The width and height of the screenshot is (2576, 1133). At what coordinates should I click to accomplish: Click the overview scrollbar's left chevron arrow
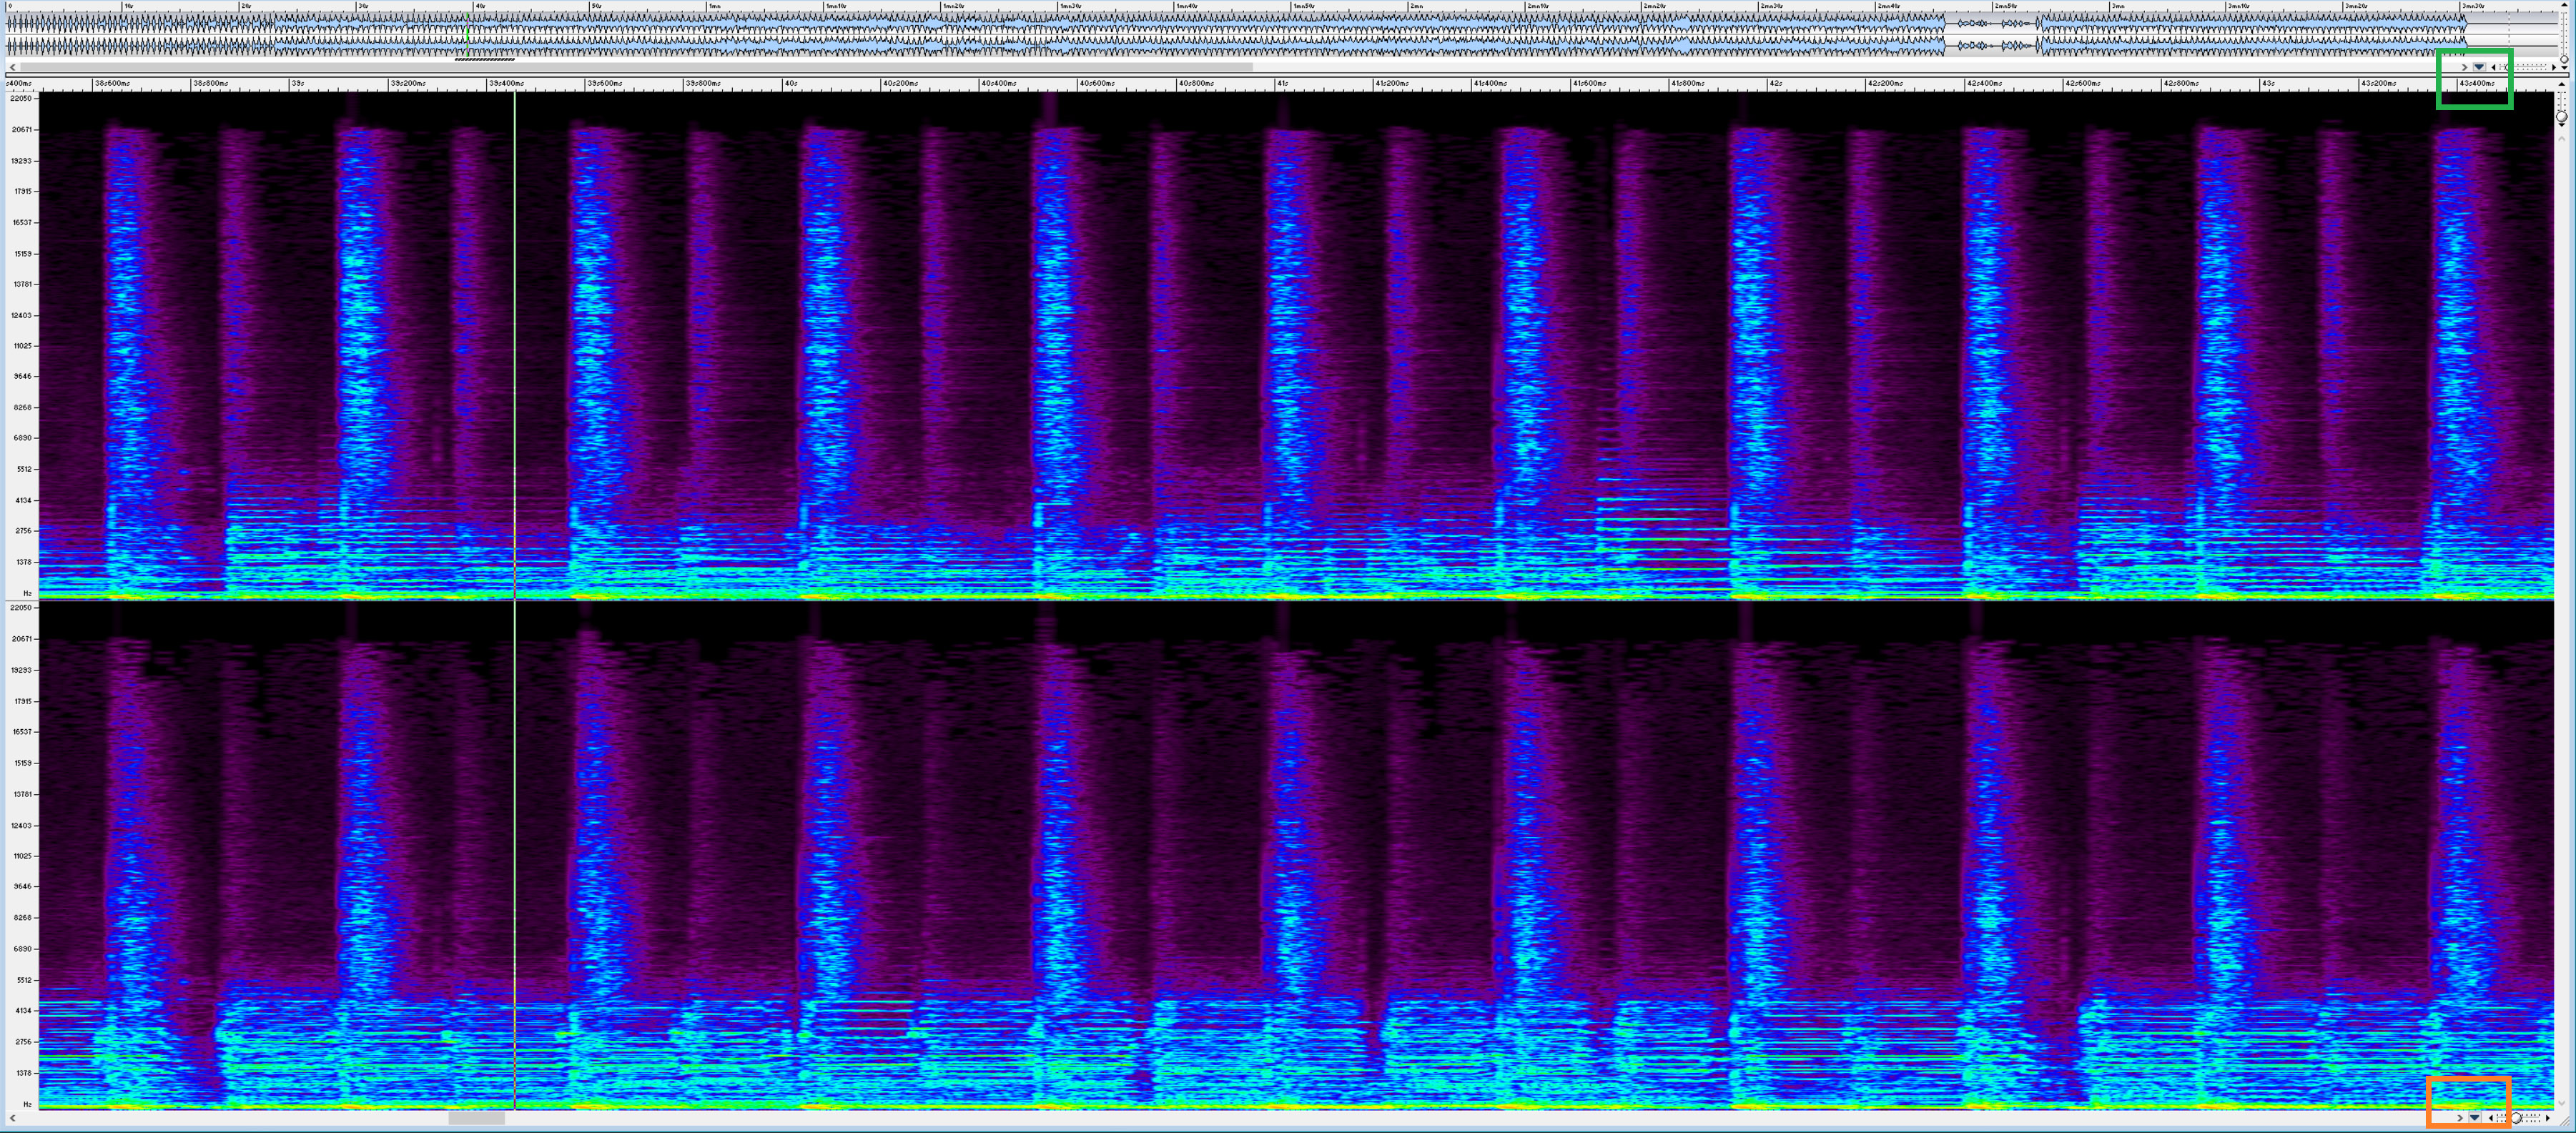pyautogui.click(x=12, y=67)
